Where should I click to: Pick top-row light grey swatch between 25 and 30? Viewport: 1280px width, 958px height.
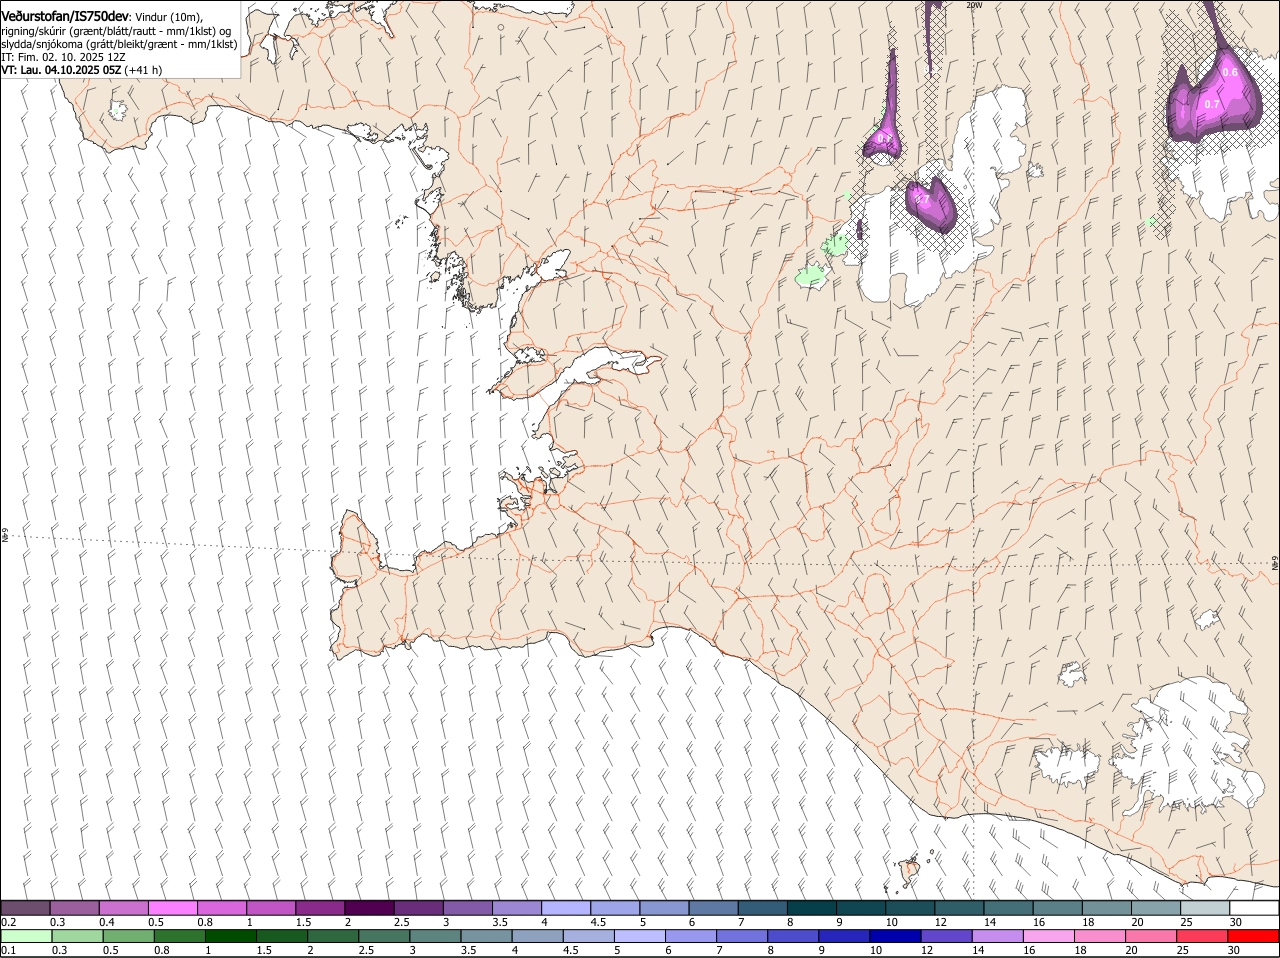[1205, 908]
